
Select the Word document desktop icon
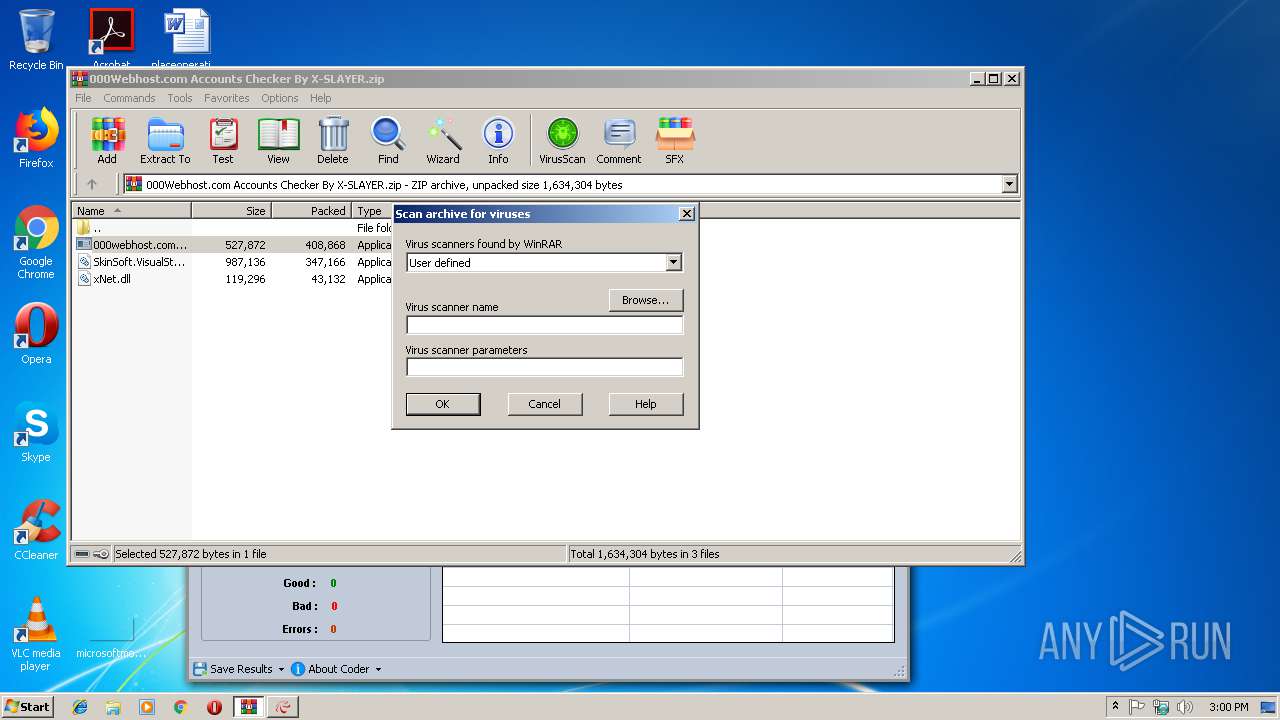[x=187, y=38]
